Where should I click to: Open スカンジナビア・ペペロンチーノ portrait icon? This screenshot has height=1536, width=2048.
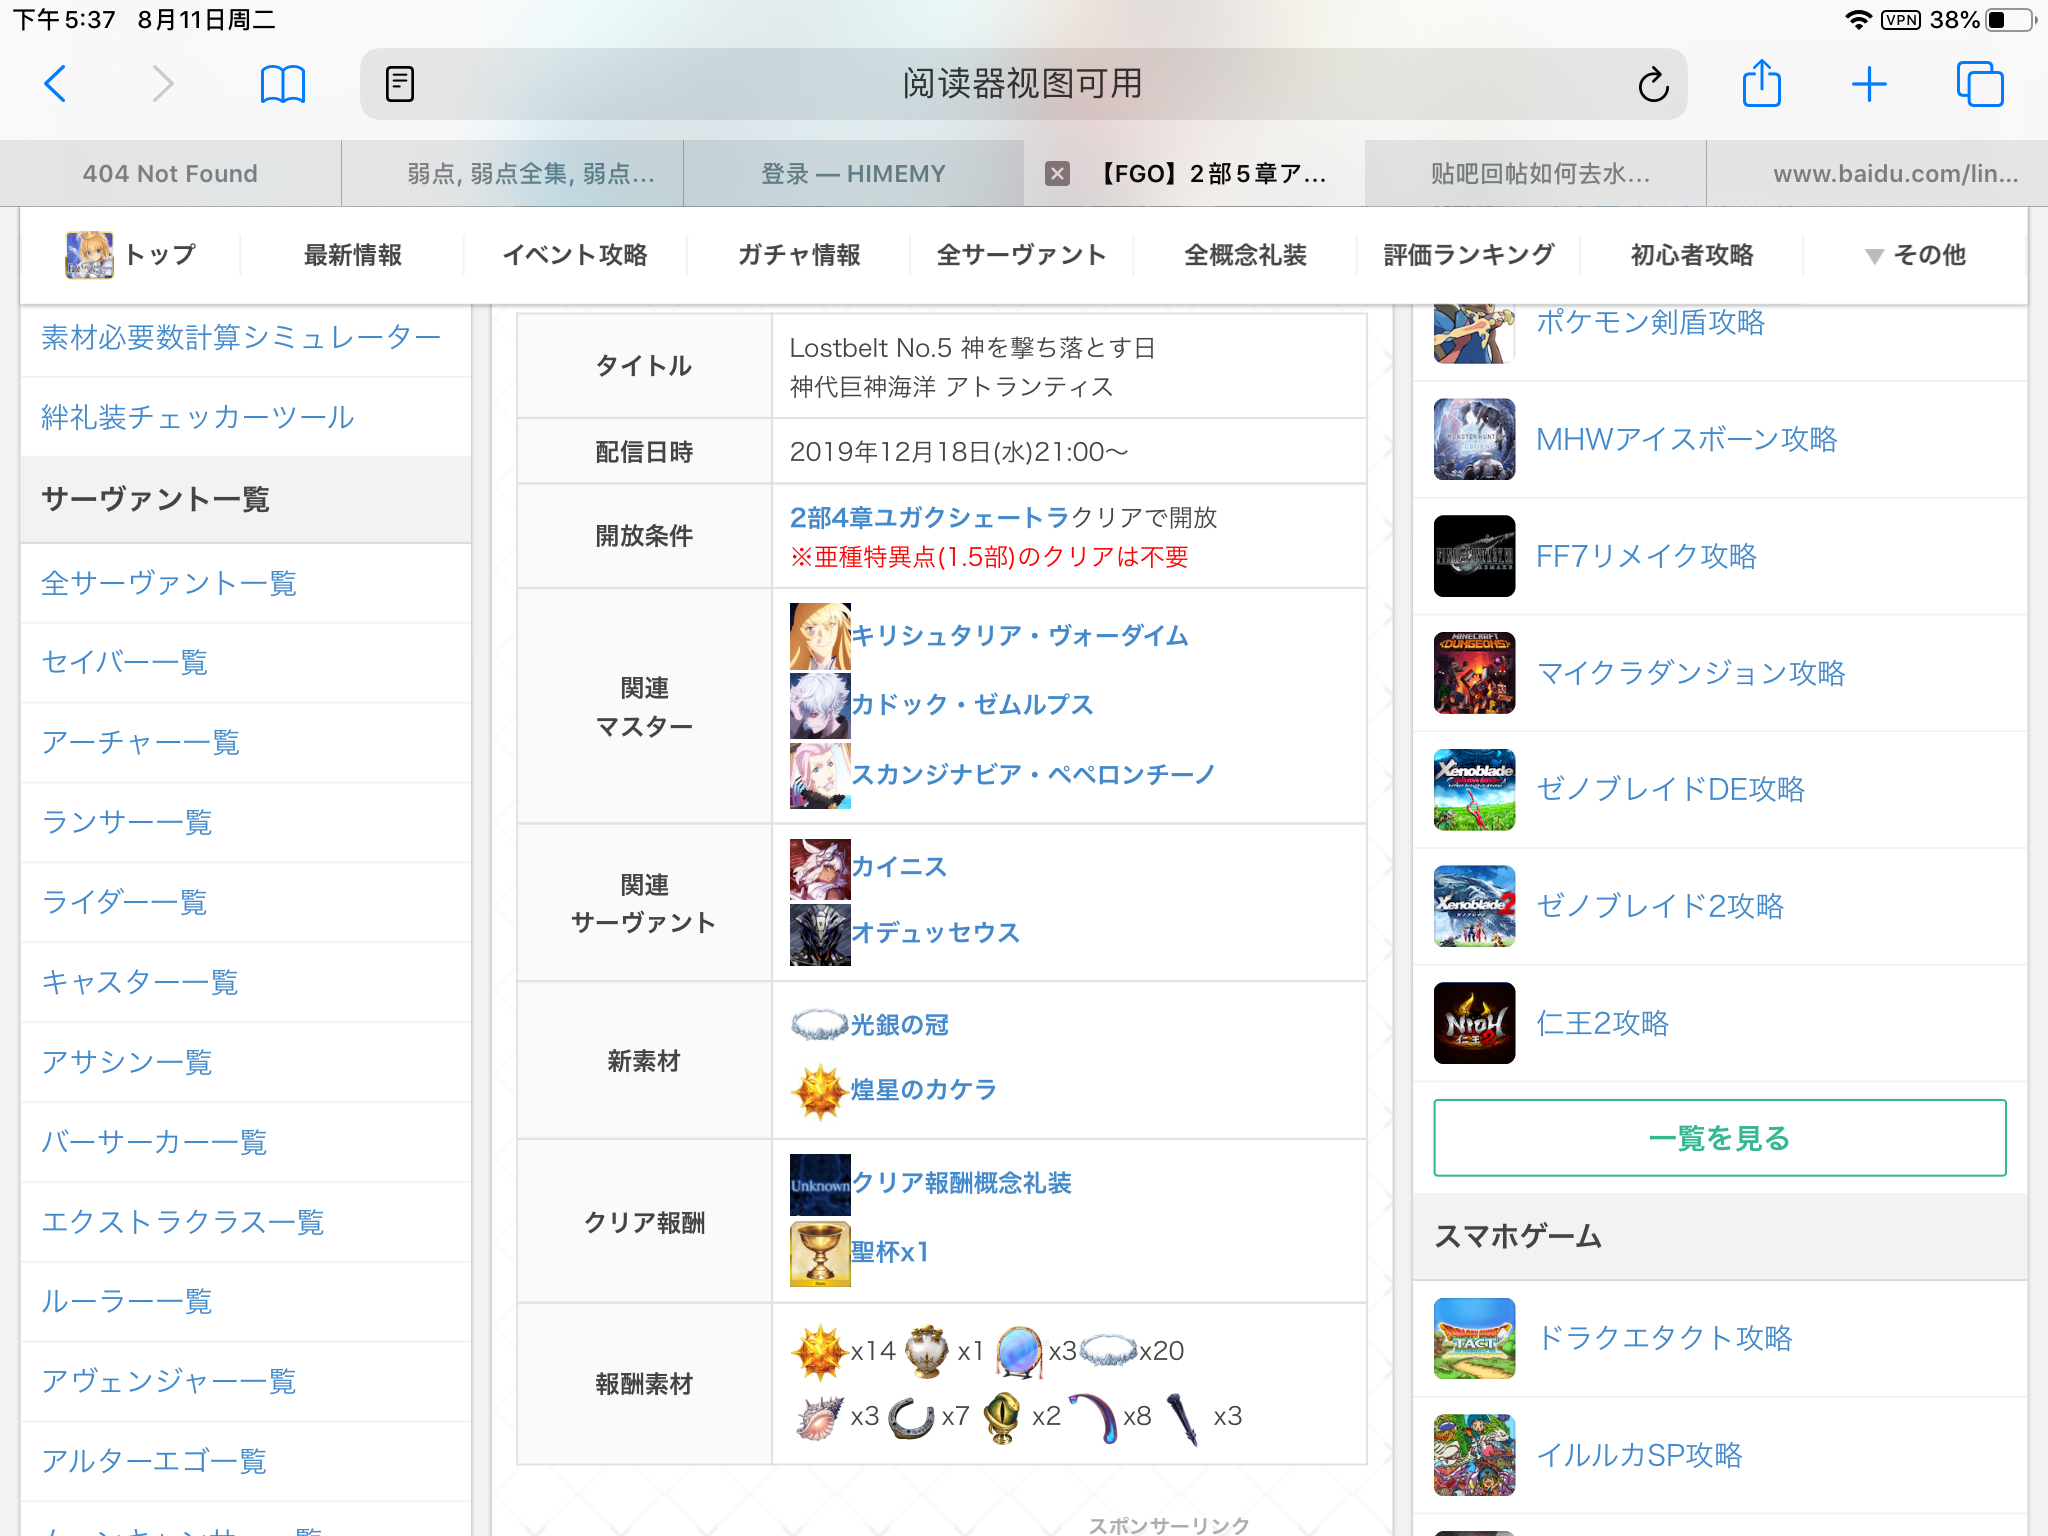click(820, 775)
